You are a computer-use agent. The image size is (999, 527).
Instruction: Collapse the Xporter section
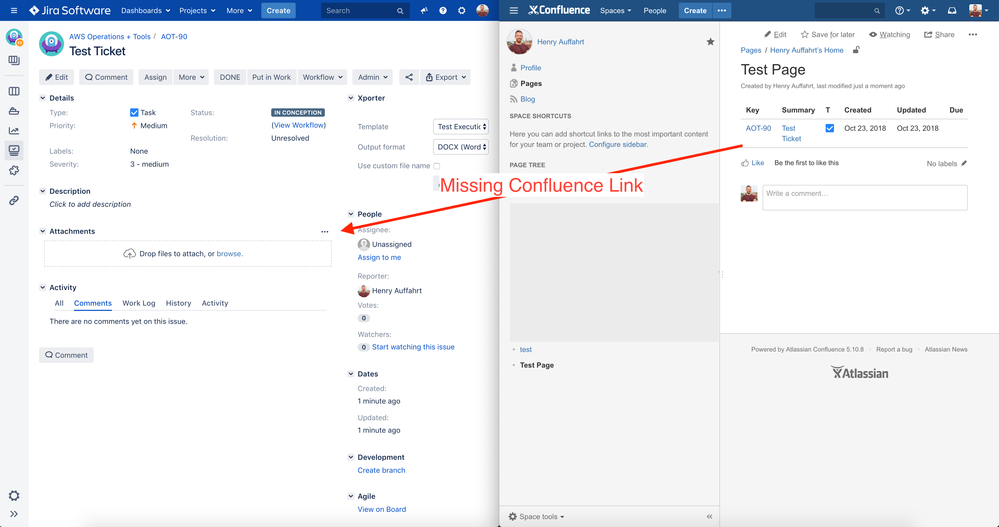[350, 98]
